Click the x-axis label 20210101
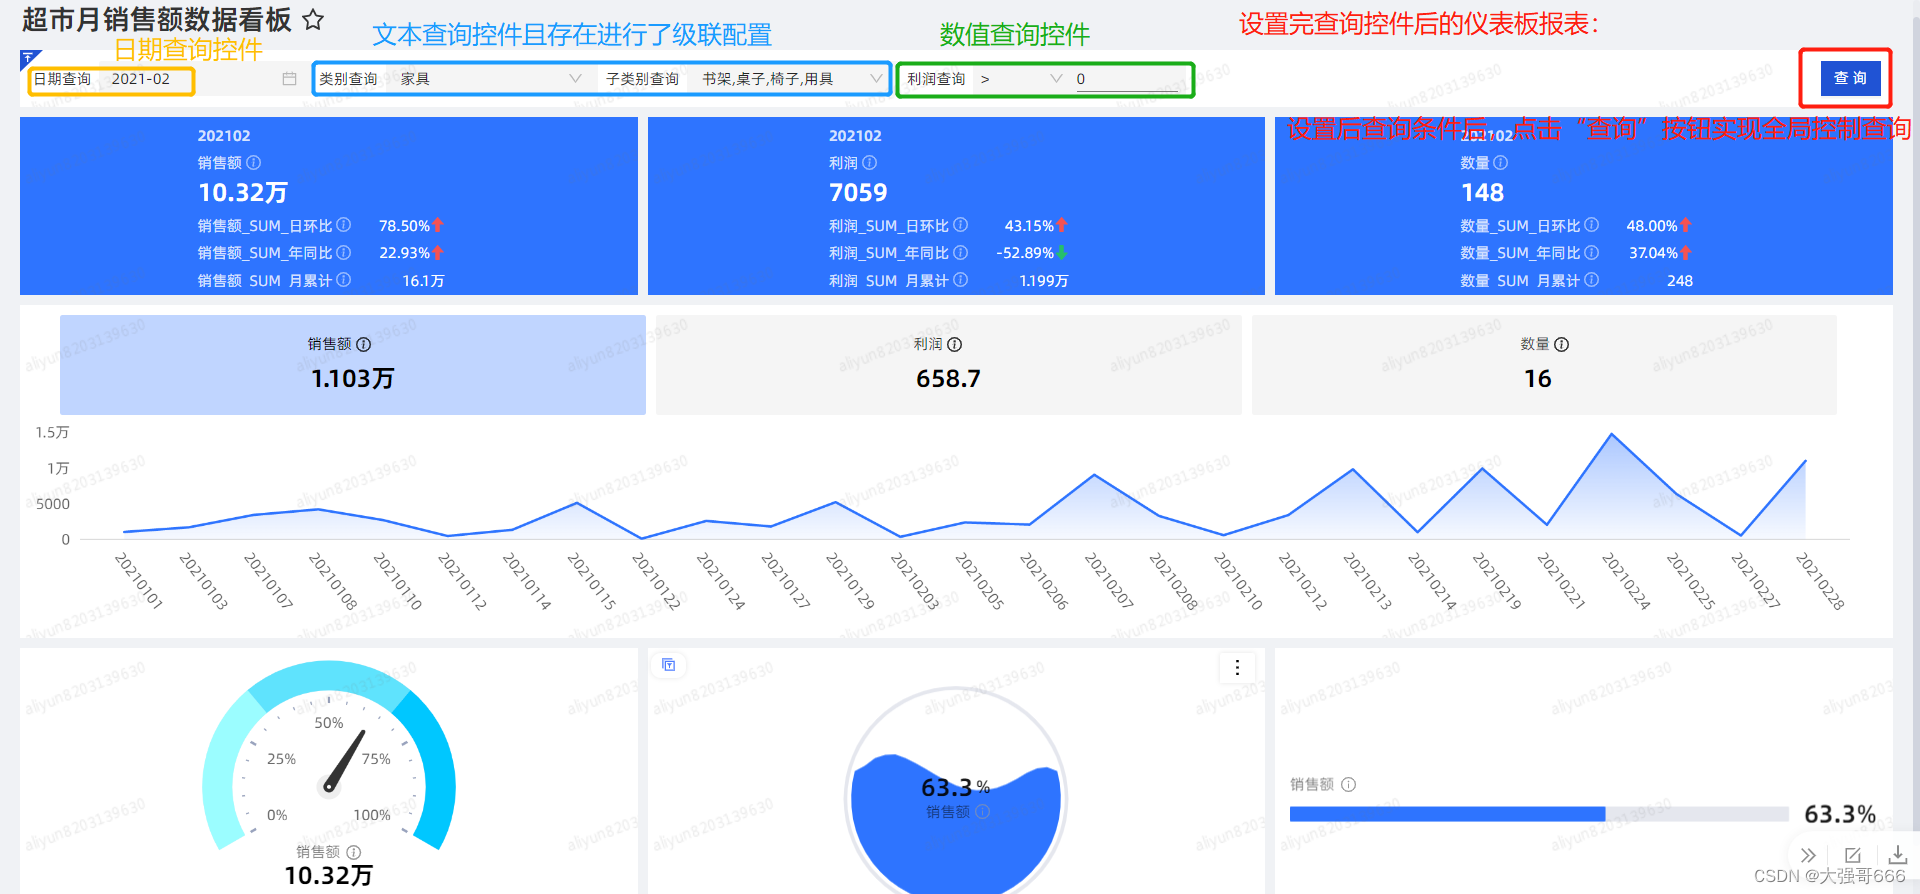Screen dimensions: 1920x894 tap(139, 581)
